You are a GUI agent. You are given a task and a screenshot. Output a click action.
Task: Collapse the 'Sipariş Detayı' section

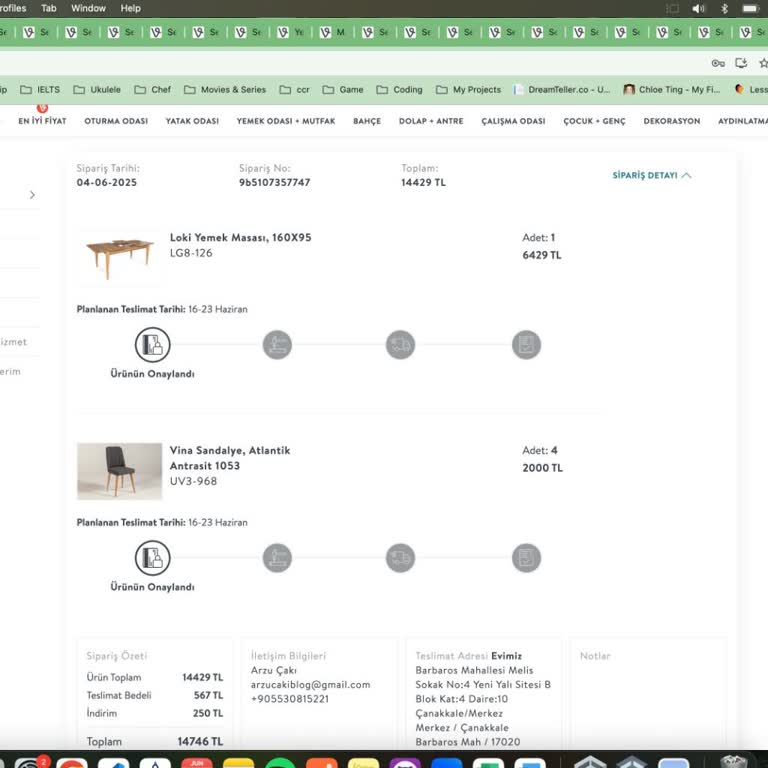[651, 175]
